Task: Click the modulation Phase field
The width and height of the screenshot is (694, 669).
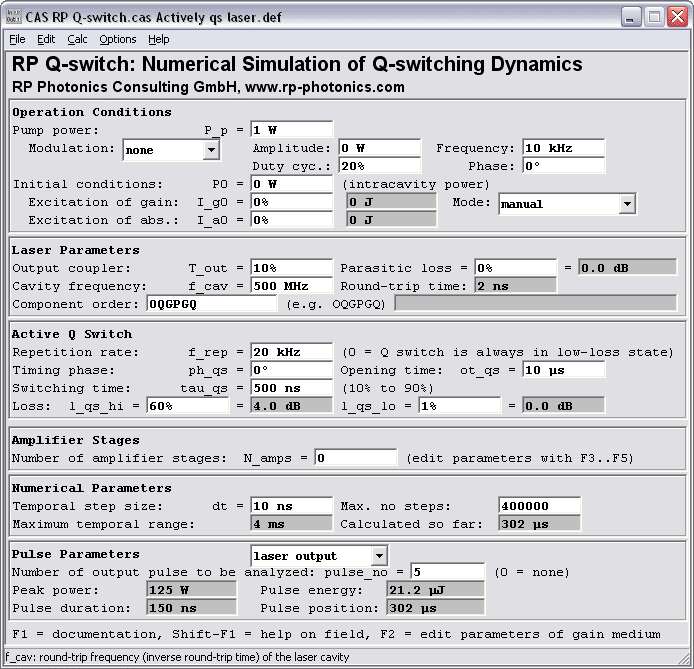Action: [x=563, y=166]
